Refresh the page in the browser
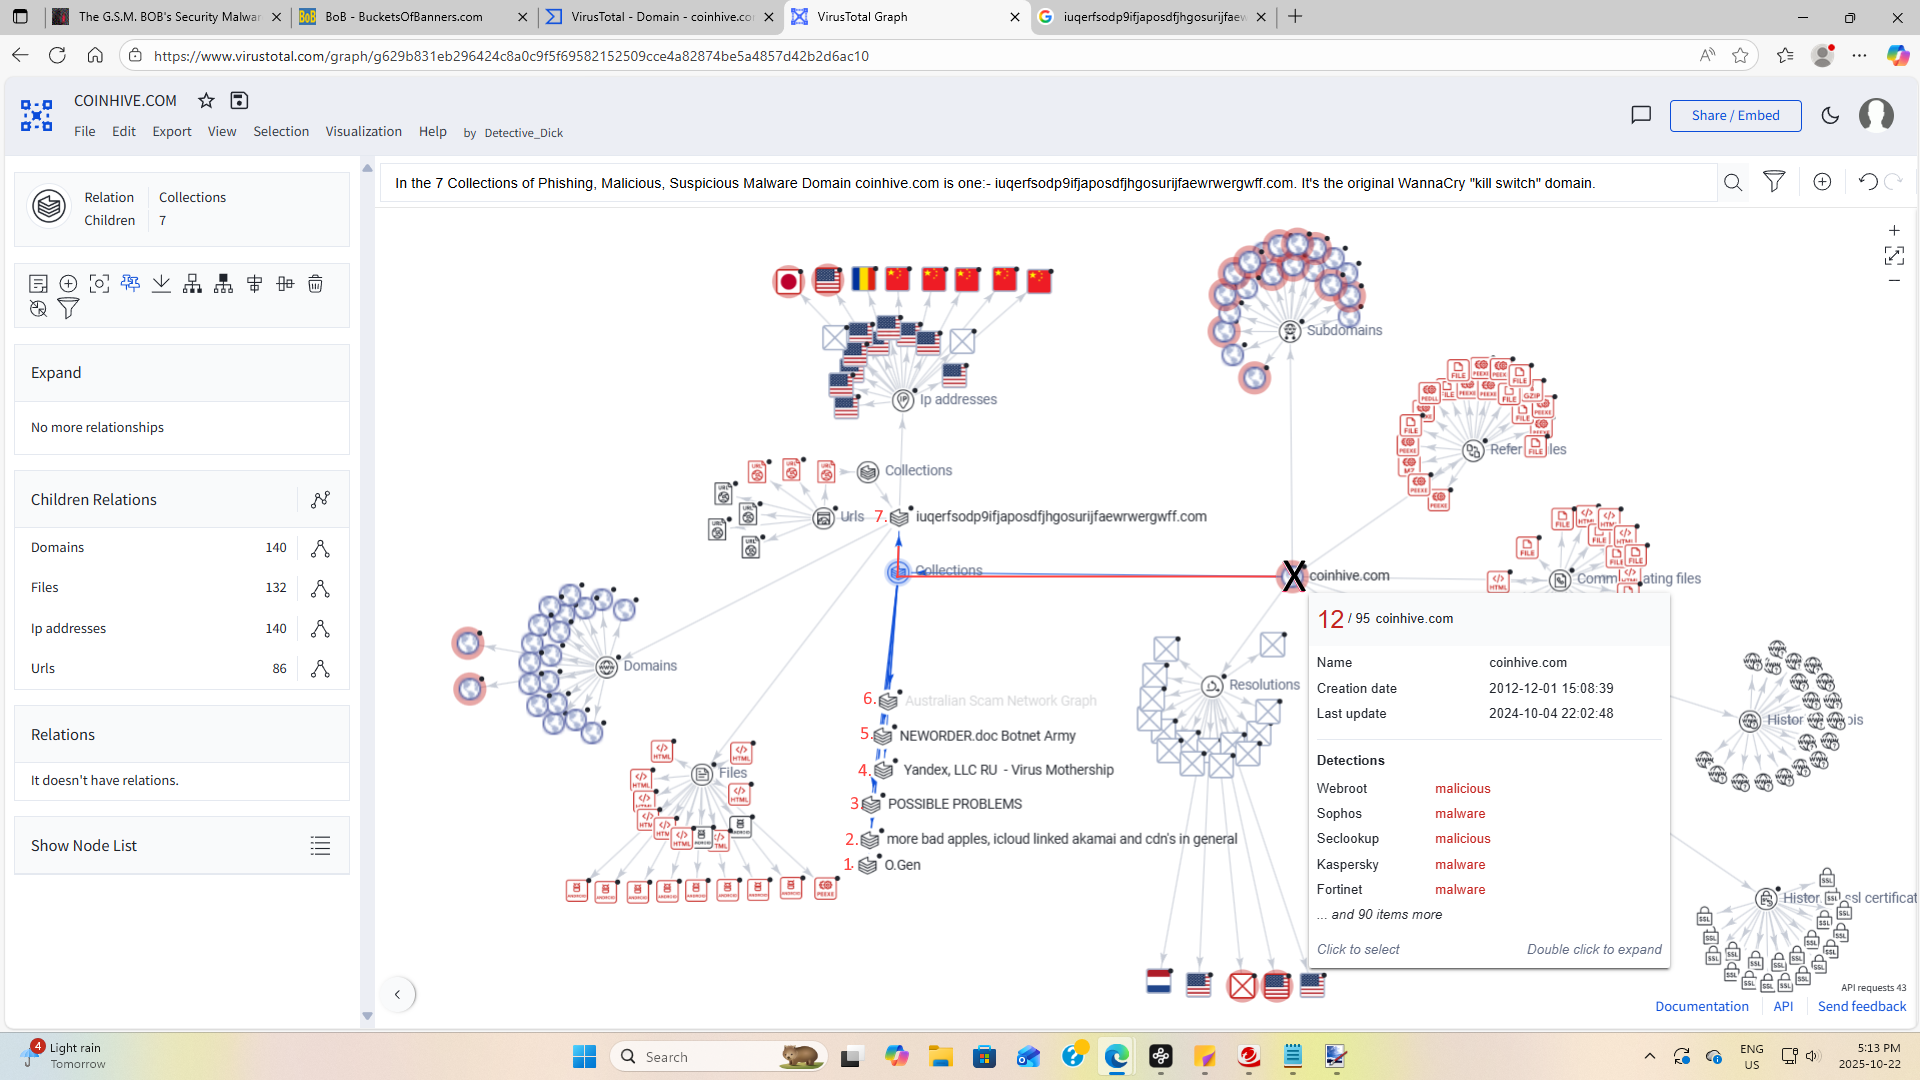 pos(57,56)
